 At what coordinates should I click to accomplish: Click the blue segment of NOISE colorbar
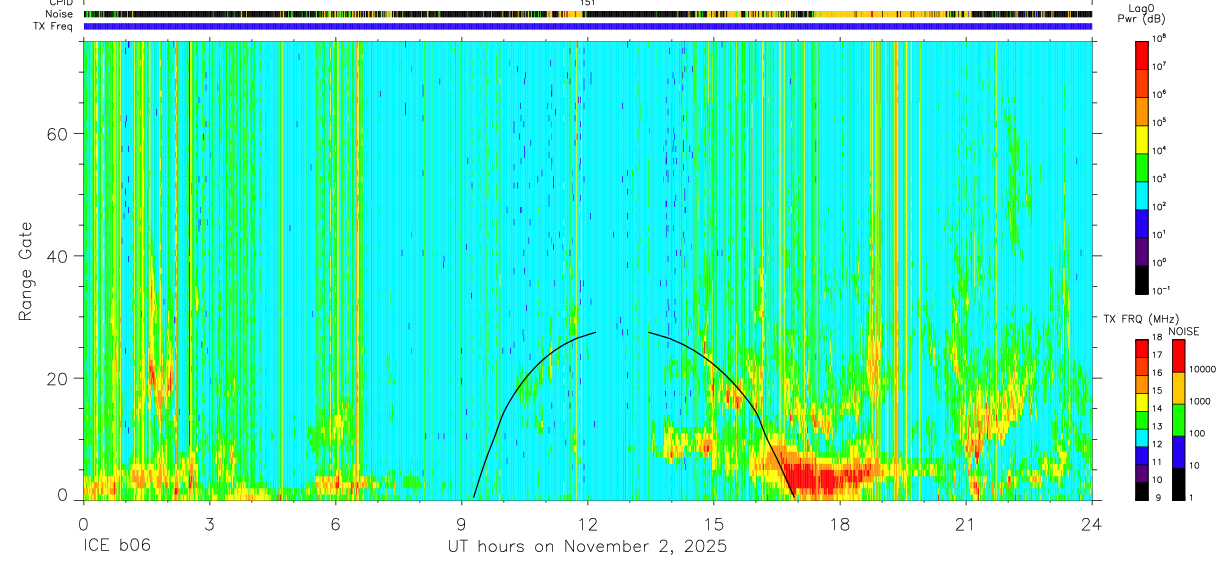[1179, 451]
